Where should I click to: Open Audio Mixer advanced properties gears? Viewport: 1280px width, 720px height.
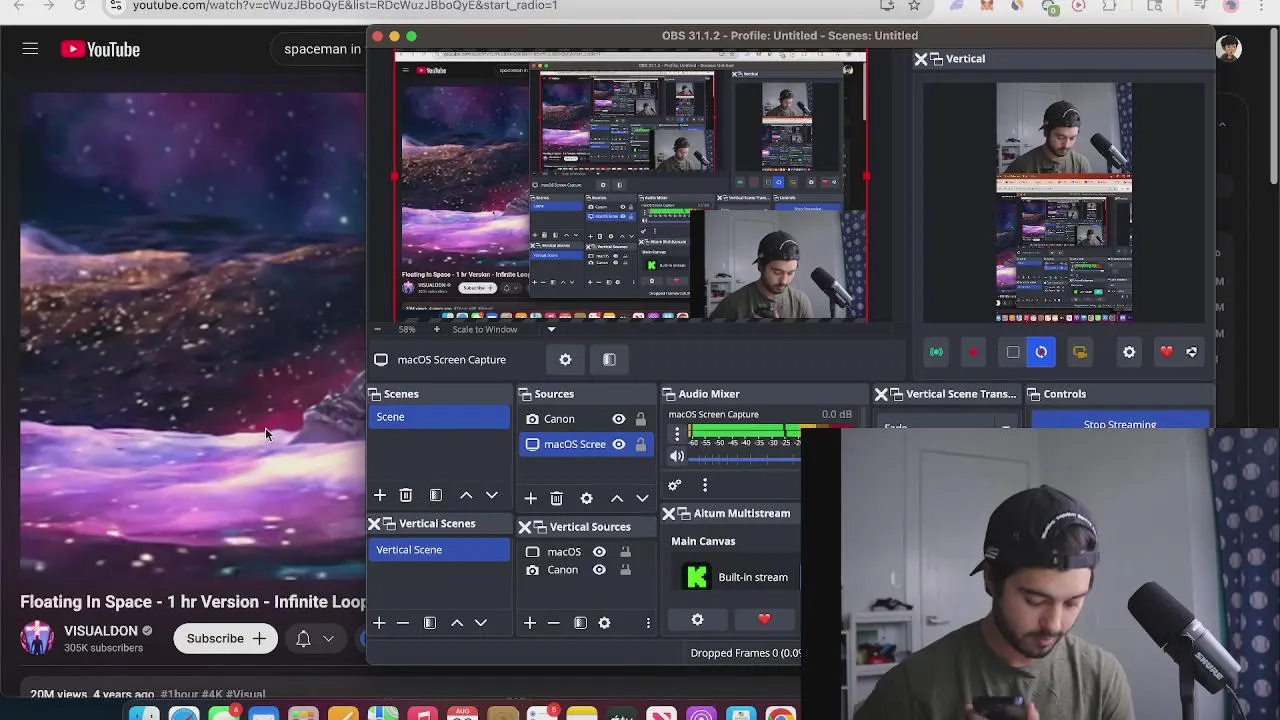tap(675, 485)
